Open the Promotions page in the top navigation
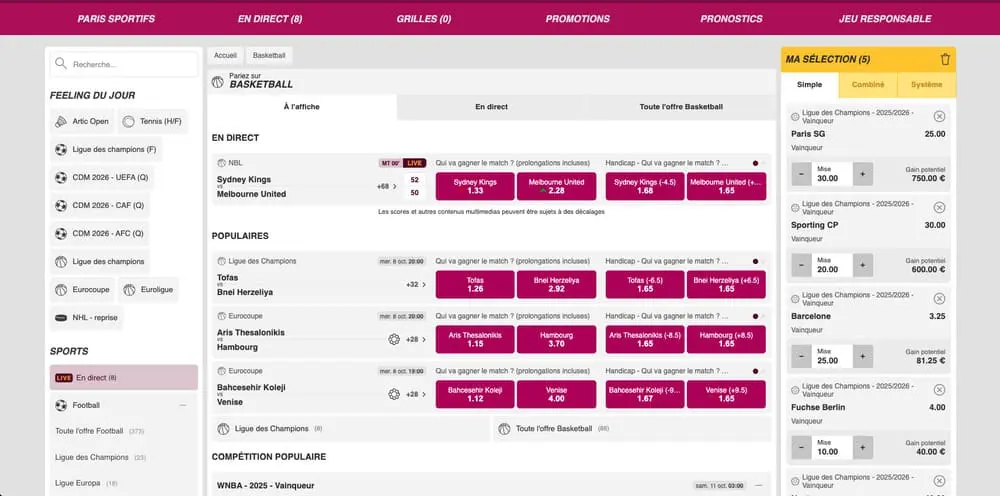This screenshot has width=1000, height=496. click(577, 18)
